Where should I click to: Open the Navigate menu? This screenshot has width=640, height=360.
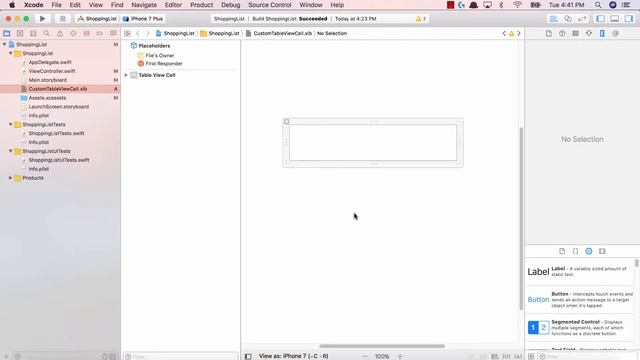144,5
